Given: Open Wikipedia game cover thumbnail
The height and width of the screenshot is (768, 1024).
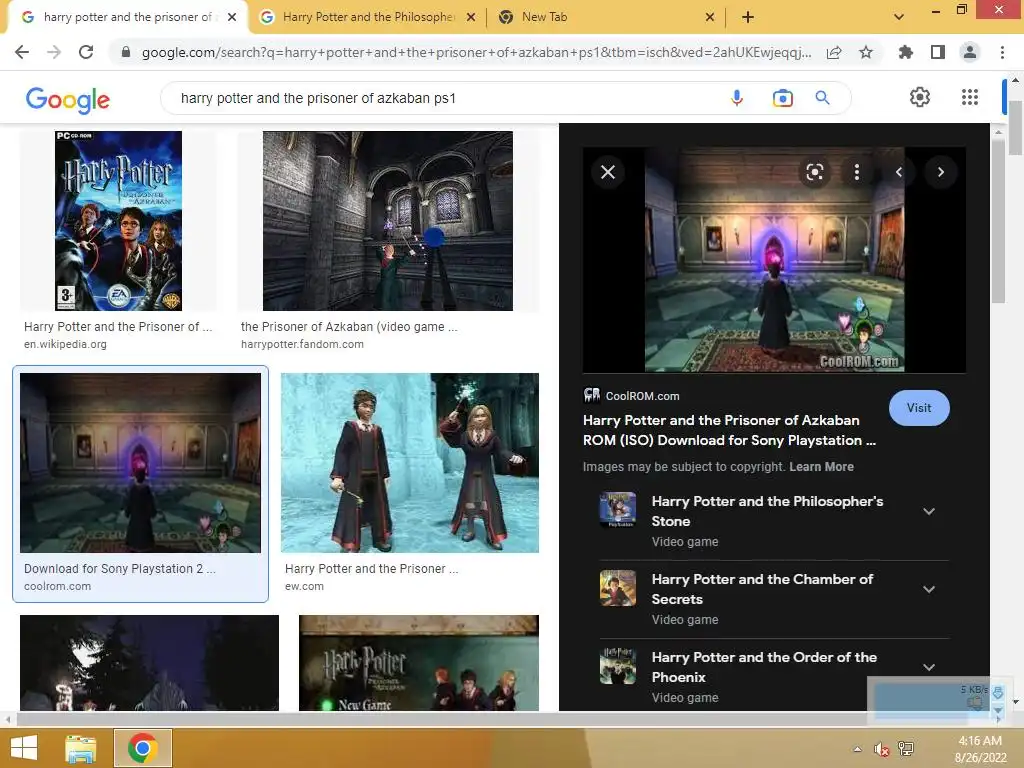Looking at the screenshot, I should [118, 221].
